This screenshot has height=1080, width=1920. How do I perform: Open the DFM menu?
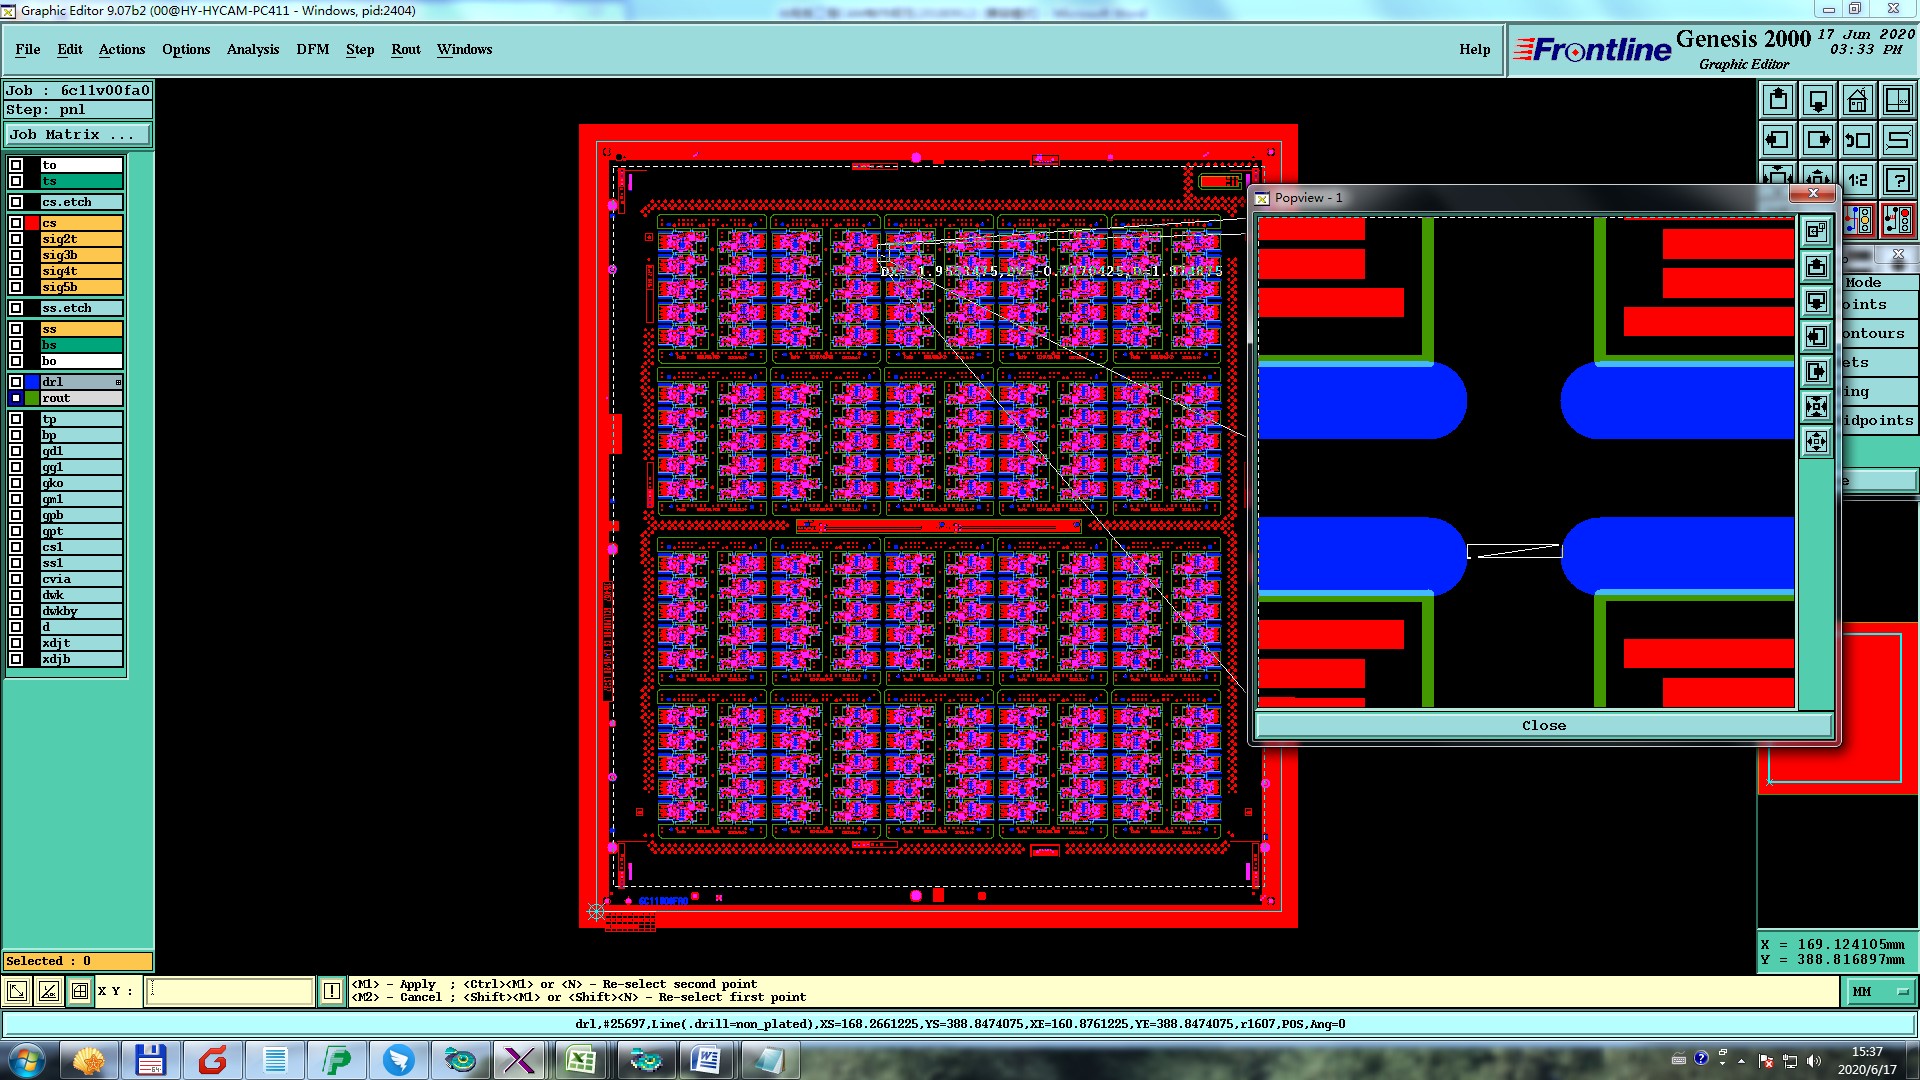point(312,49)
